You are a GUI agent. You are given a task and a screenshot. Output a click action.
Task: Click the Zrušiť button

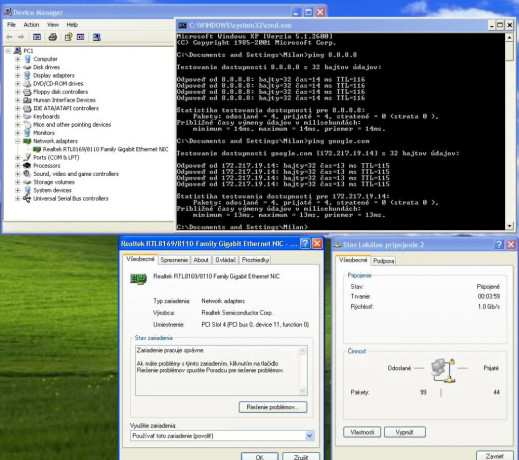coord(301,457)
